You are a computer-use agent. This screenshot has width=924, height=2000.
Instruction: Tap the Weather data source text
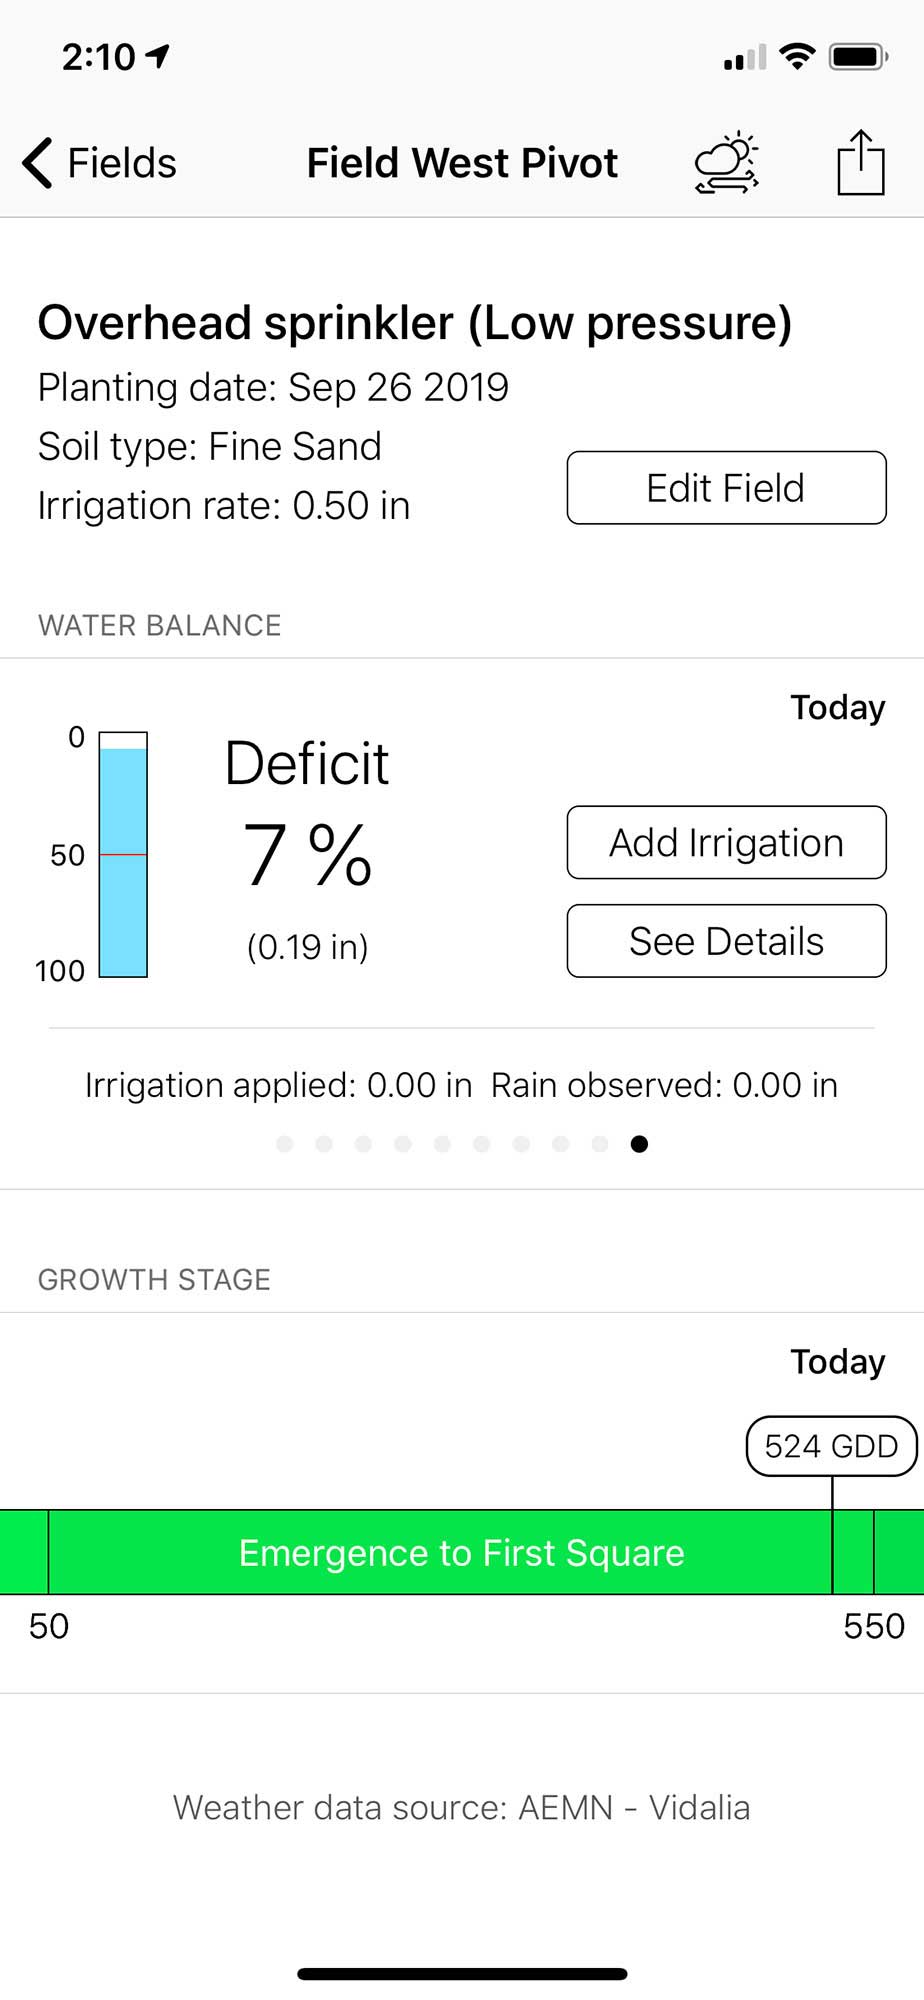[461, 1808]
